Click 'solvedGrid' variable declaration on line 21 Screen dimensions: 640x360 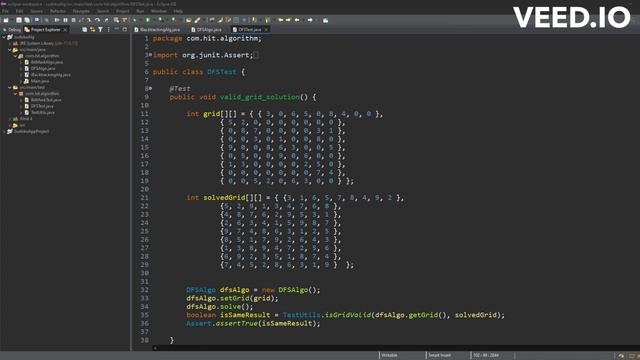(224, 198)
